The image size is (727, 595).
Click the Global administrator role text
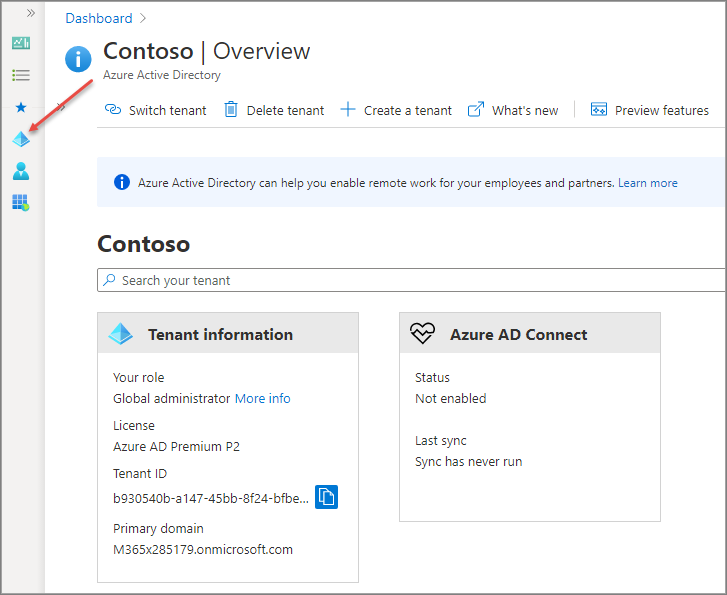coord(172,399)
